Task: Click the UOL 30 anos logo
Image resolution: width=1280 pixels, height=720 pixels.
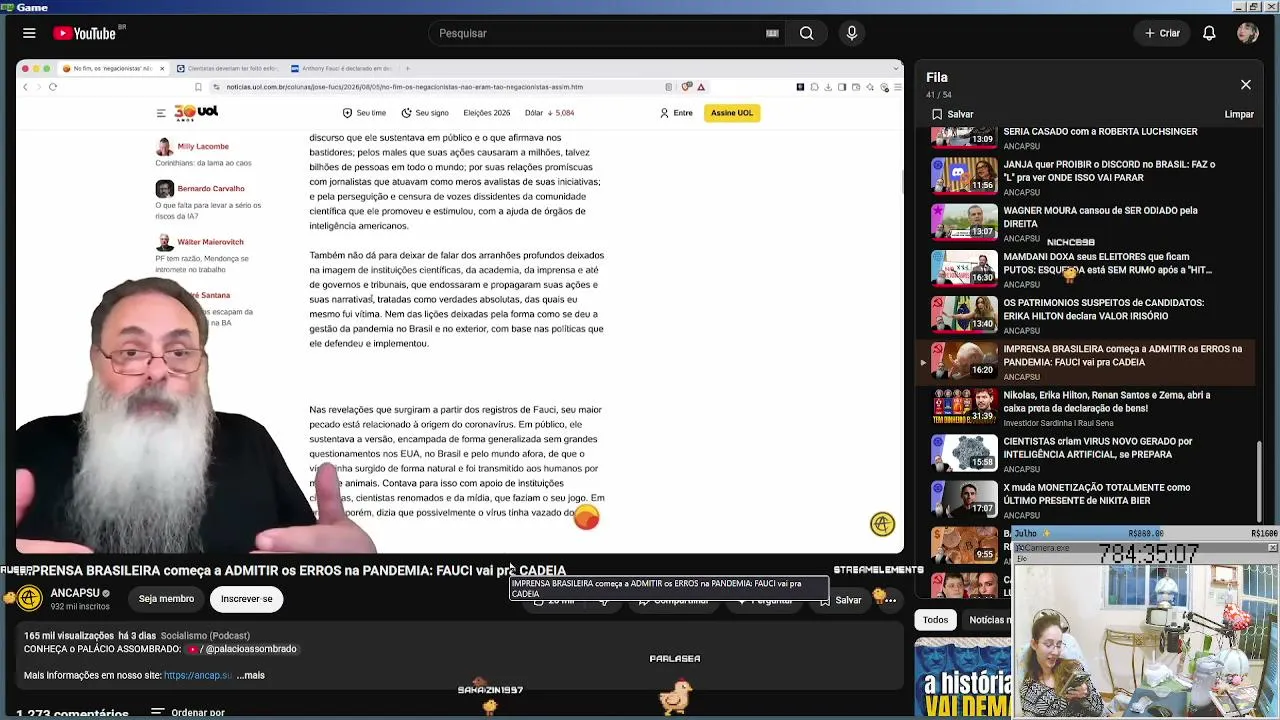Action: [x=195, y=113]
